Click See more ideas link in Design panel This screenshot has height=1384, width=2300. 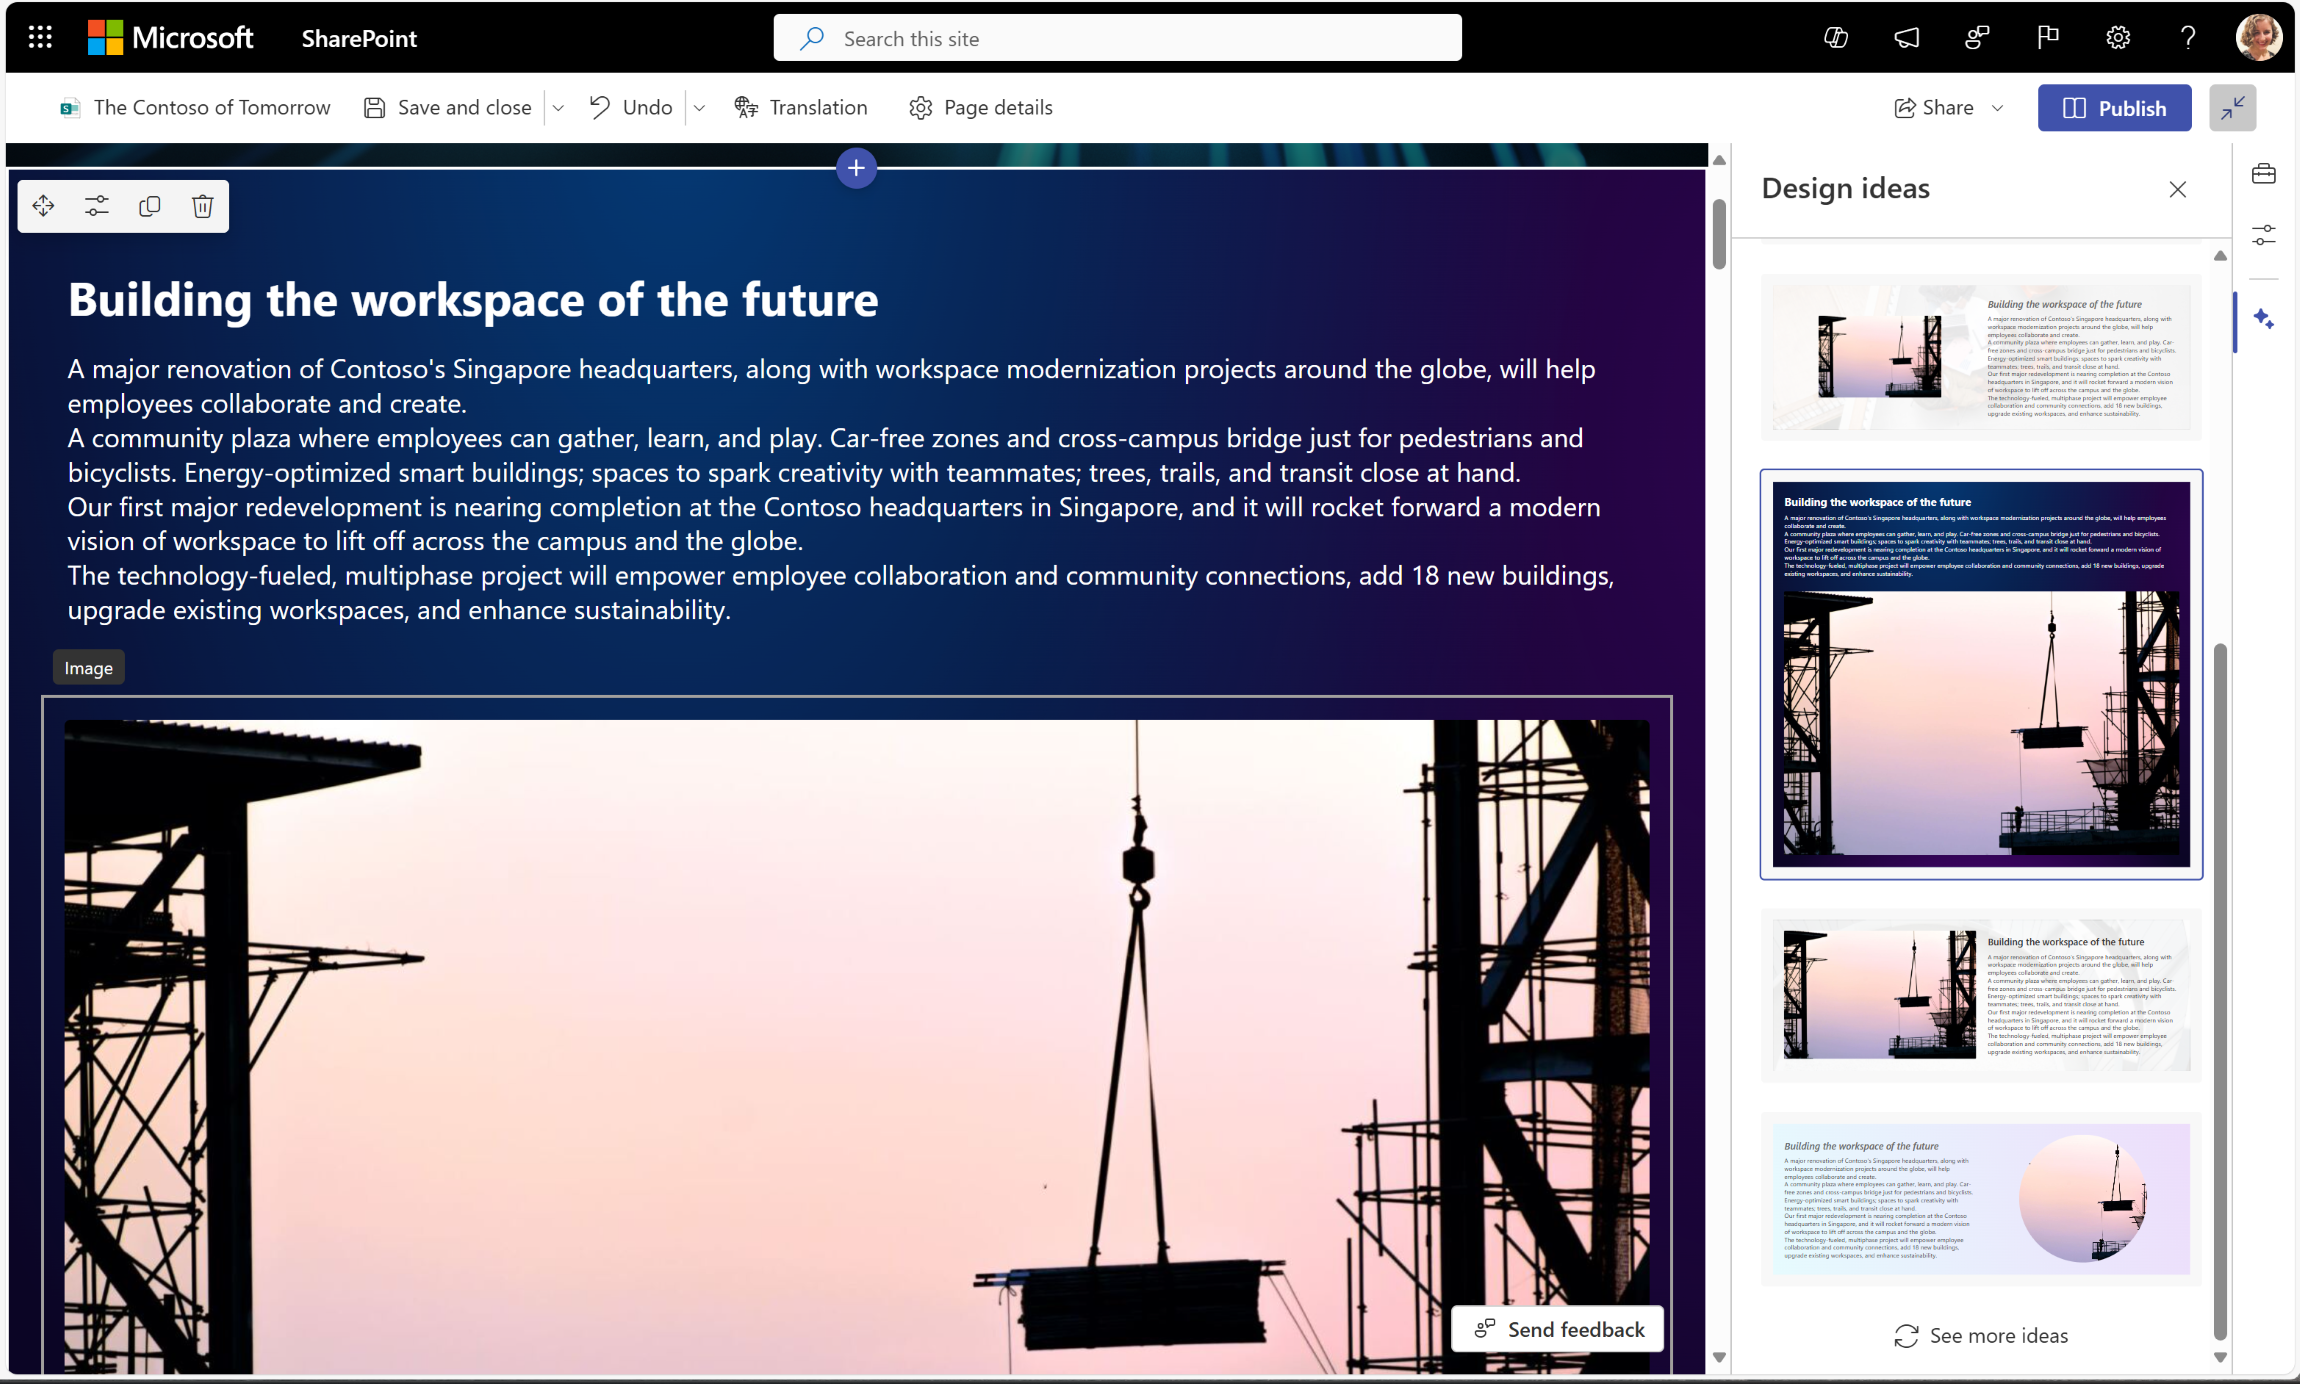coord(1980,1335)
